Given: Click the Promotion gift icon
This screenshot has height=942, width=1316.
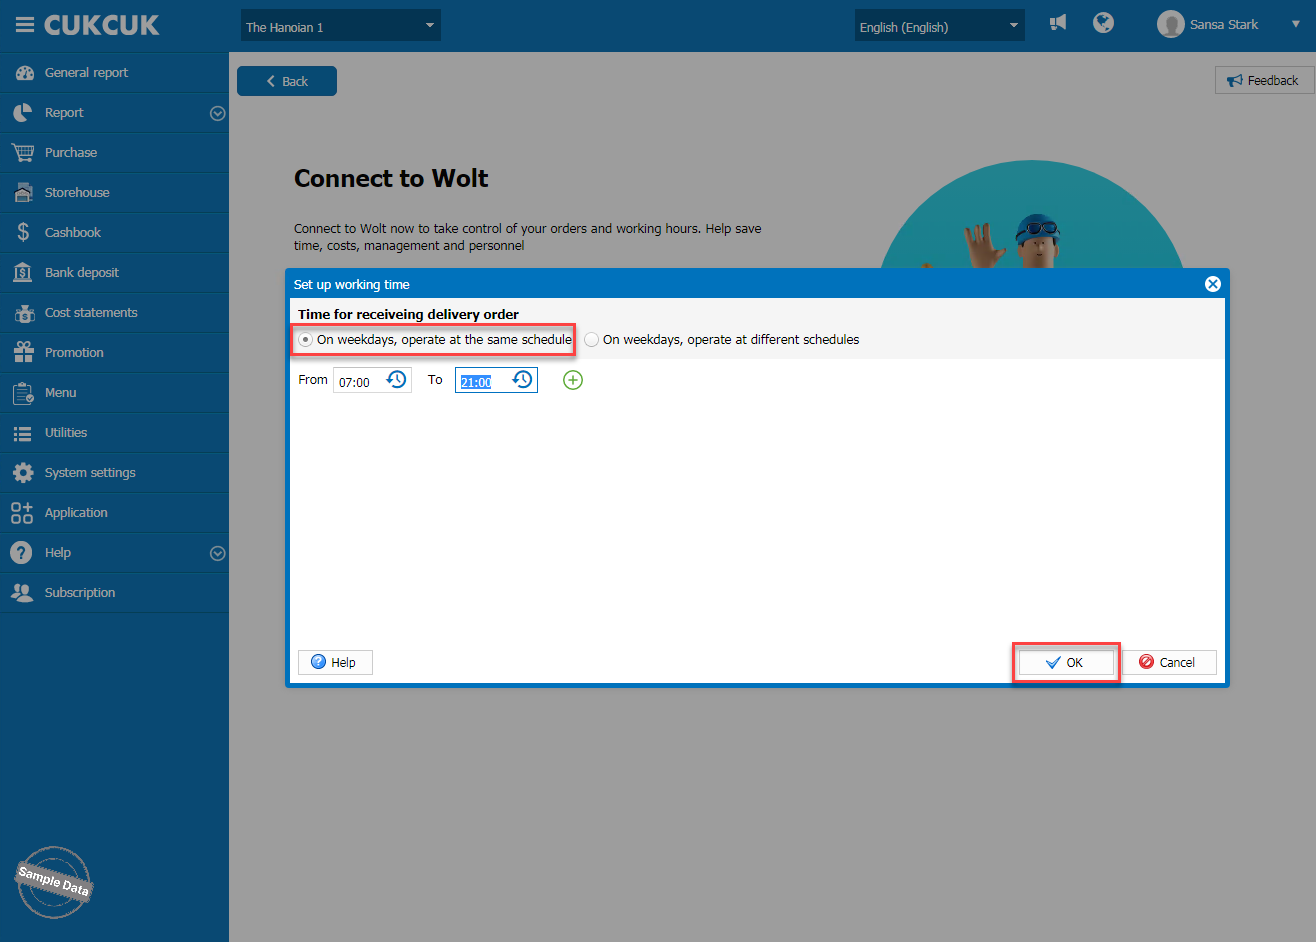Looking at the screenshot, I should [x=23, y=353].
